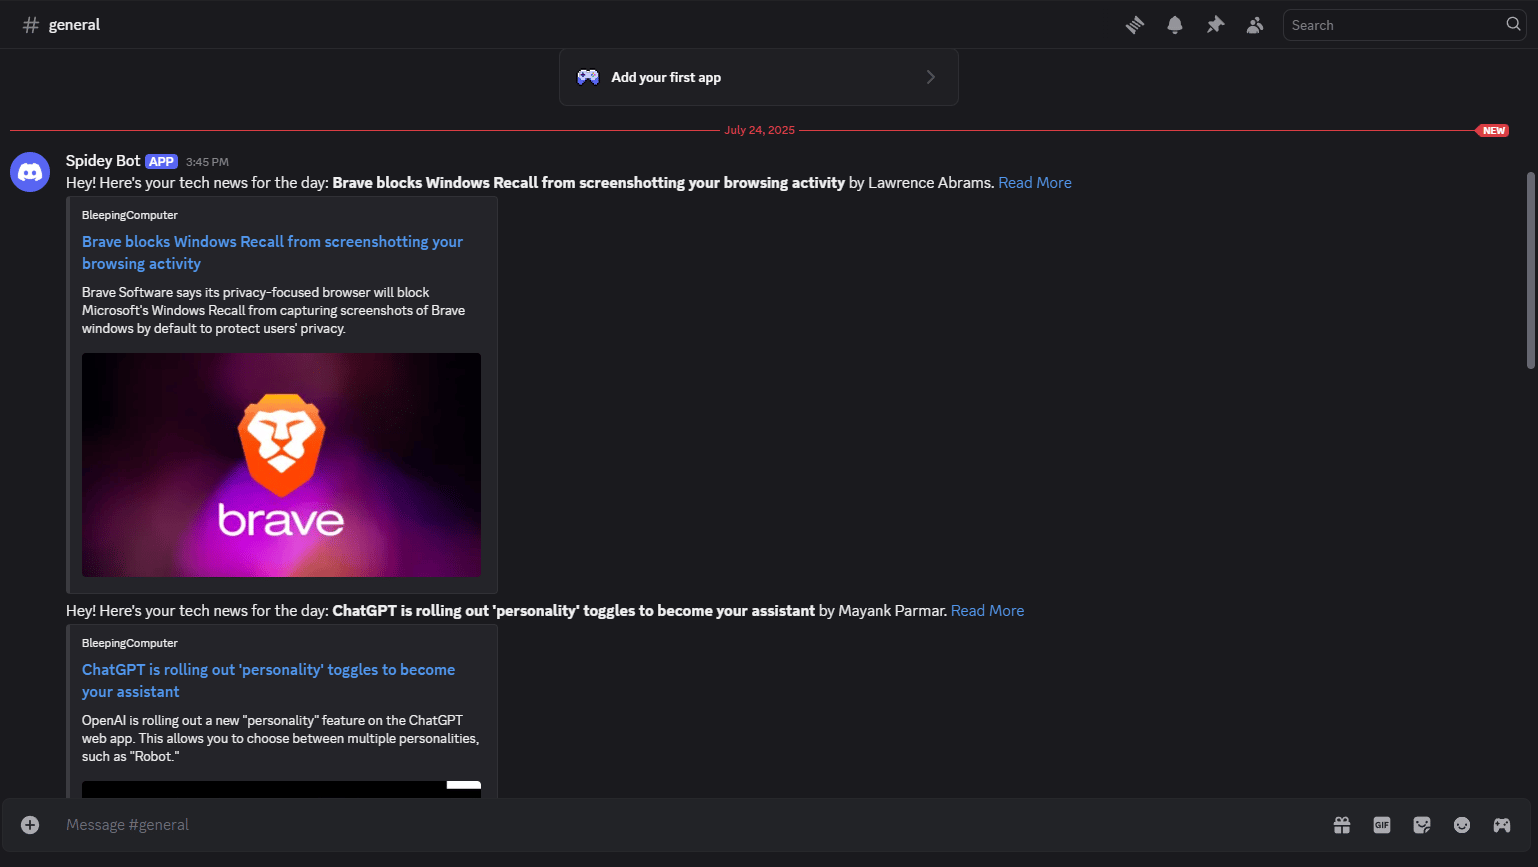Open the sticker picker icon
Image resolution: width=1538 pixels, height=867 pixels.
tap(1422, 825)
